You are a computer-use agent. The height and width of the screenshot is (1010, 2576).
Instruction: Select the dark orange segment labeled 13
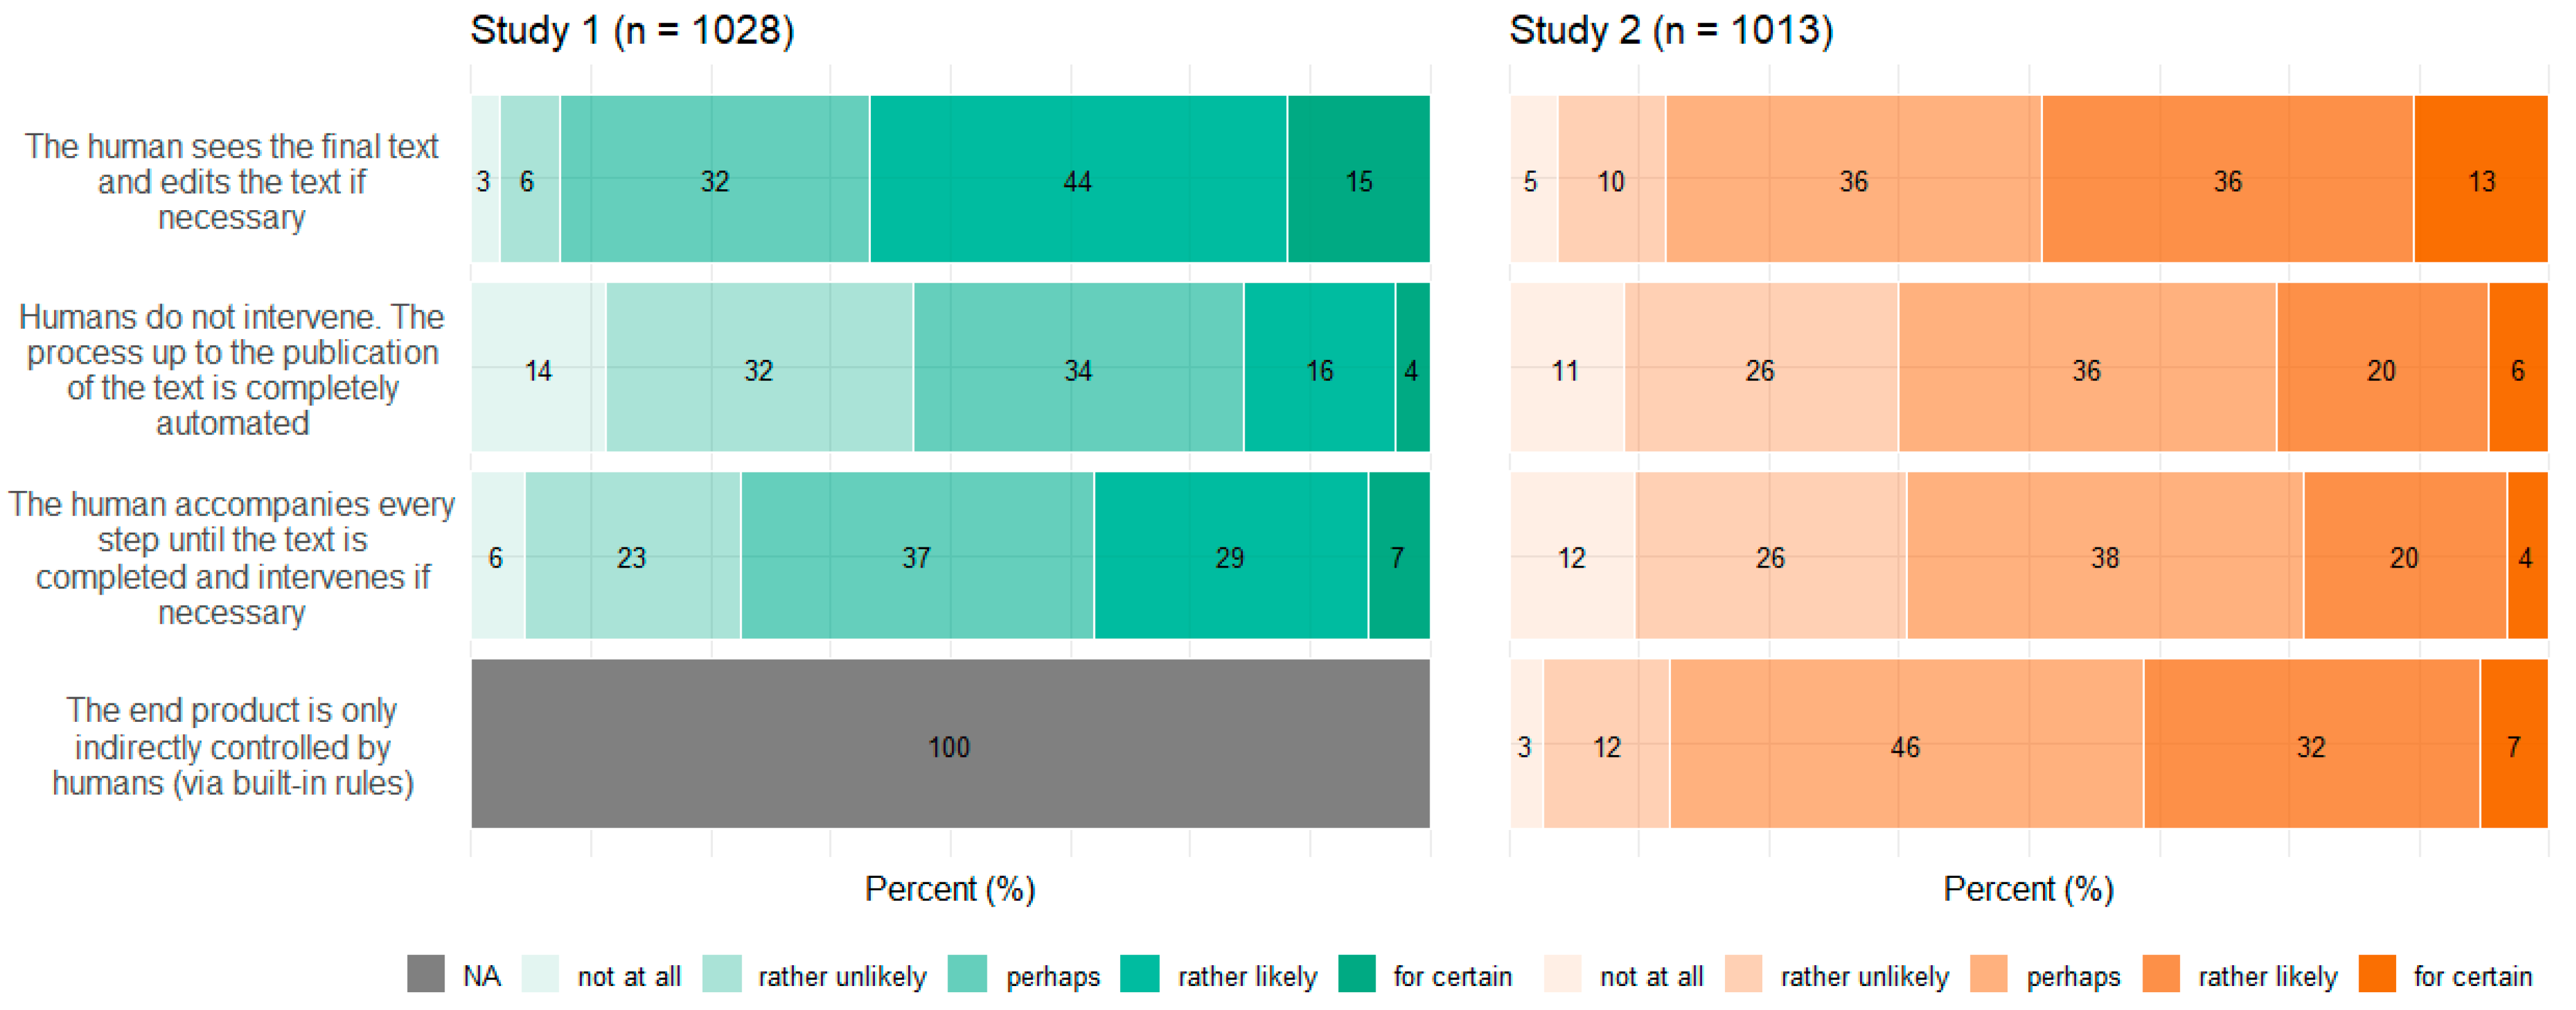2480,180
